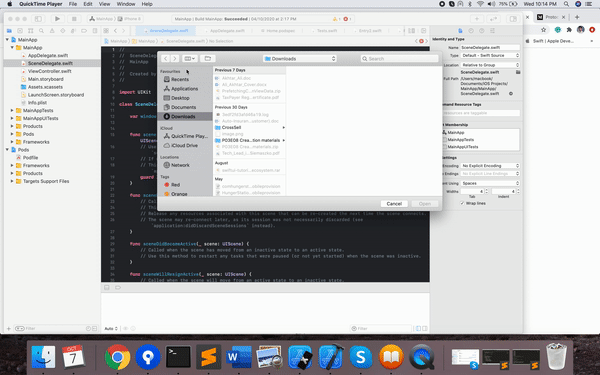Toggle the inspectors panel button

pos(513,19)
